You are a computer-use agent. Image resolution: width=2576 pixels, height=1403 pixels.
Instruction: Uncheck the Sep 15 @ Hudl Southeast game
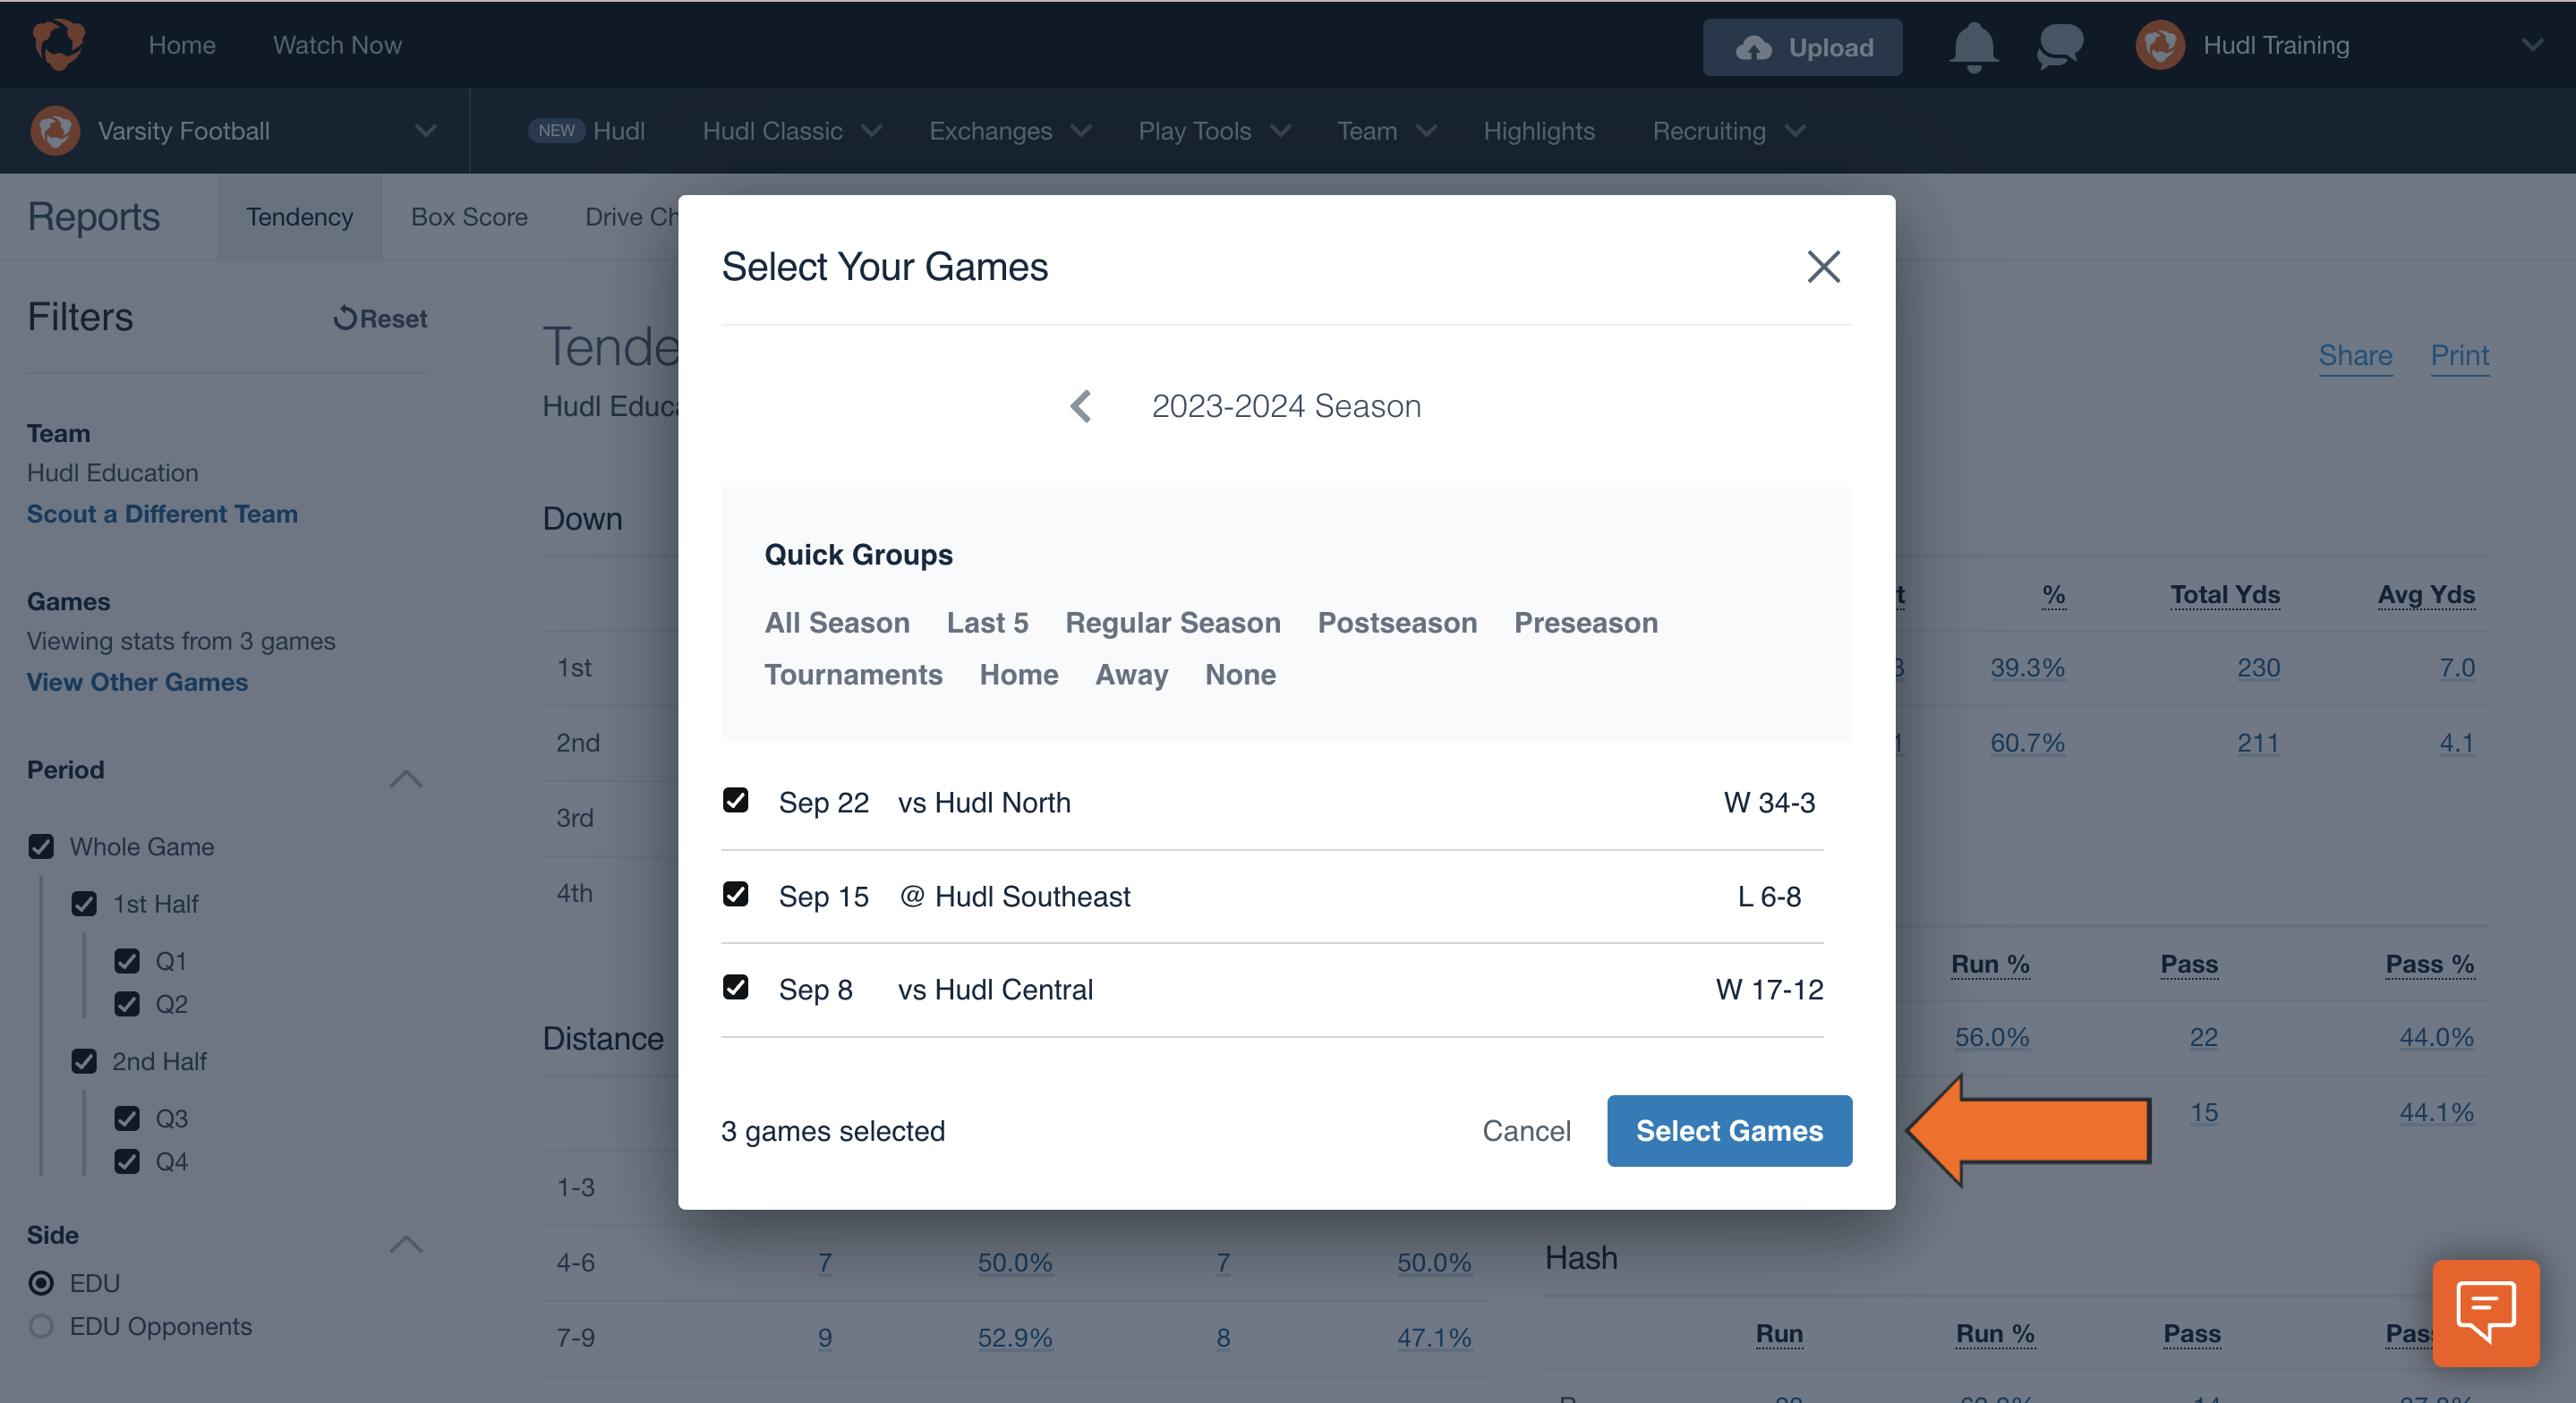coord(736,894)
